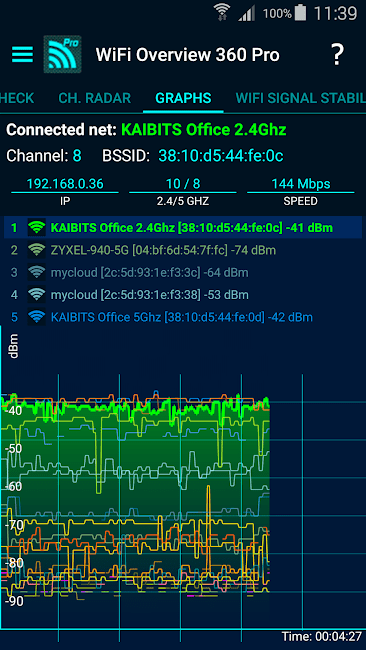Viewport: 366px width, 650px height.
Task: Tap WiFi icon of mycloud -53 dBm entry
Action: (x=37, y=295)
